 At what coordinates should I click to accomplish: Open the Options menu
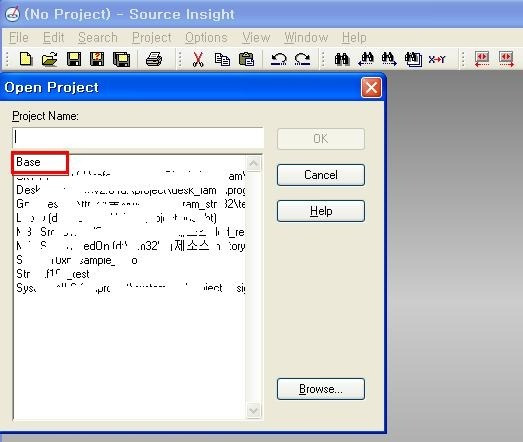pyautogui.click(x=206, y=38)
